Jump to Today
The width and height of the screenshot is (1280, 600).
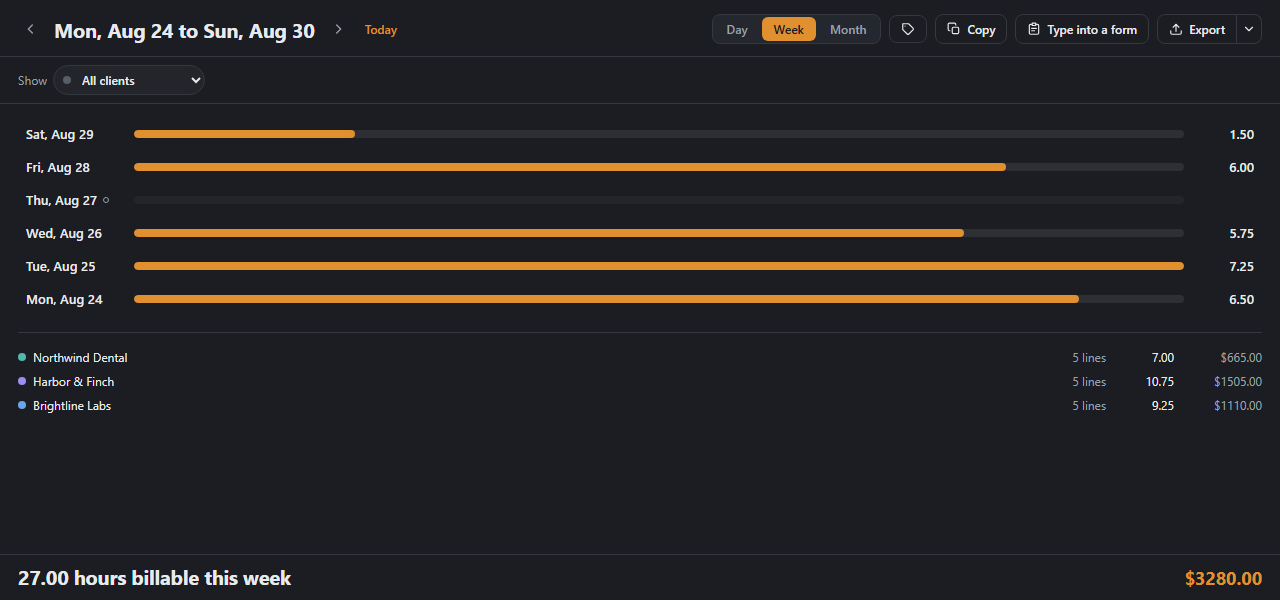pos(381,30)
